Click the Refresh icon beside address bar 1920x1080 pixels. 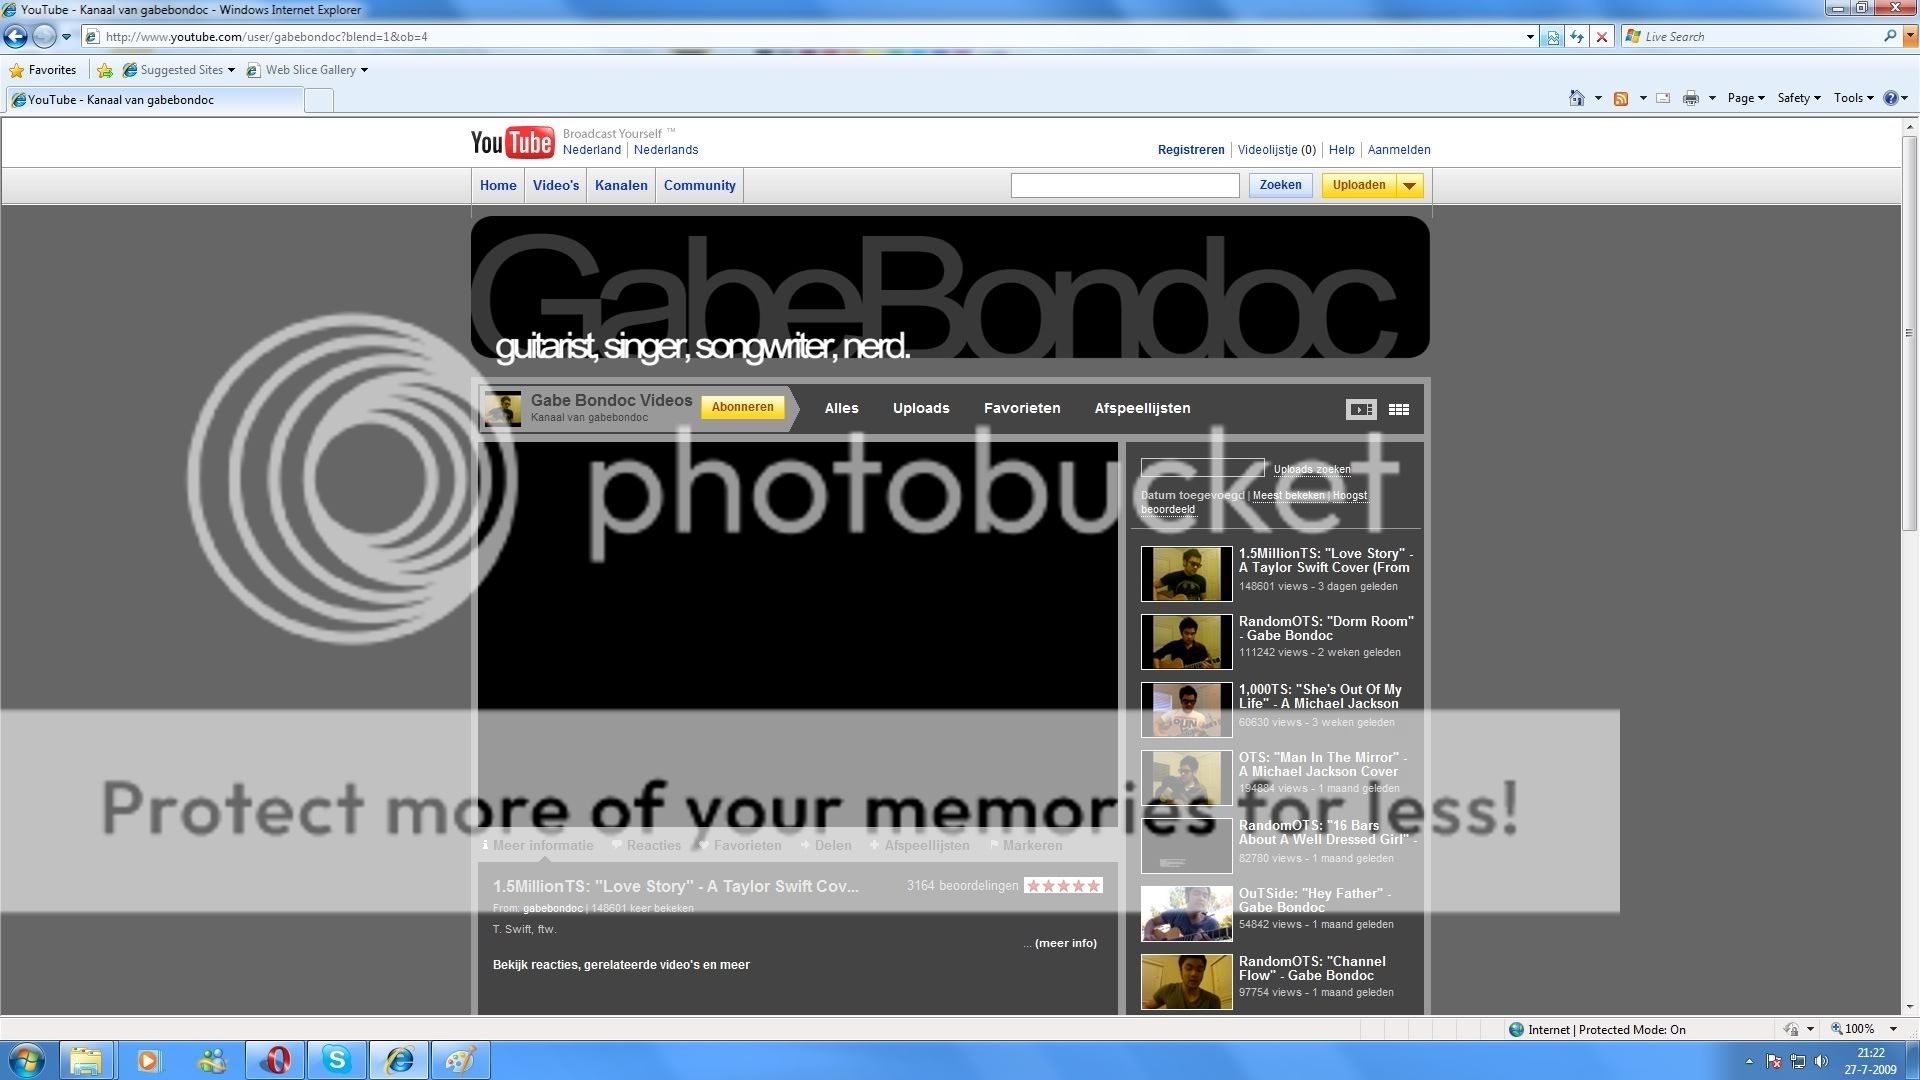[x=1577, y=37]
